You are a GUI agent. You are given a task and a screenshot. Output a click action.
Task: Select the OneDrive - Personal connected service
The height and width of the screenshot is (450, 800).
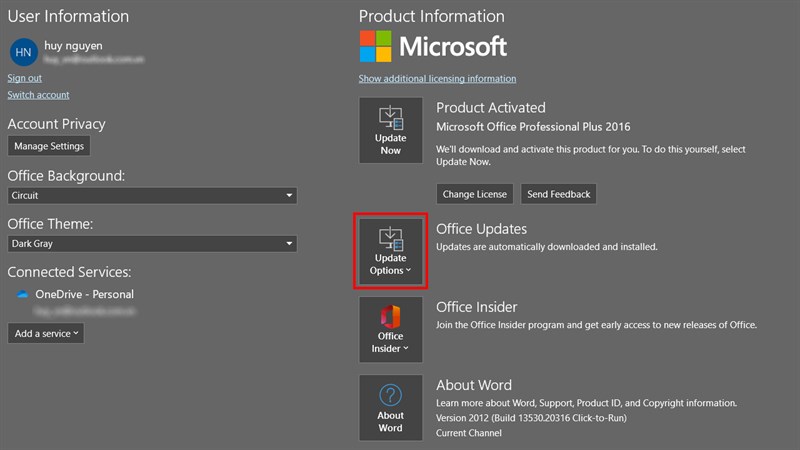pyautogui.click(x=85, y=294)
